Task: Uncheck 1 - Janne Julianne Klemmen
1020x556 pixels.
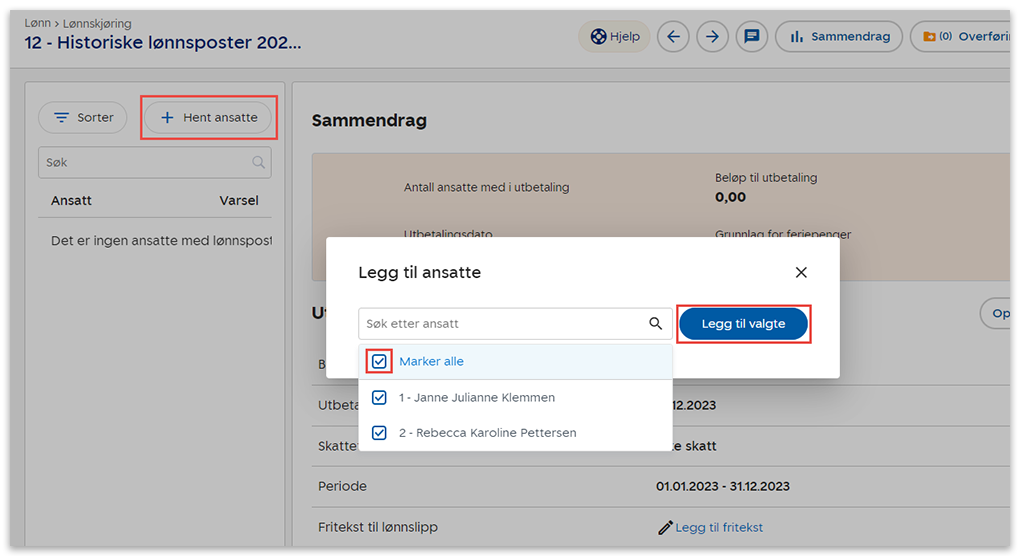Action: [x=379, y=398]
